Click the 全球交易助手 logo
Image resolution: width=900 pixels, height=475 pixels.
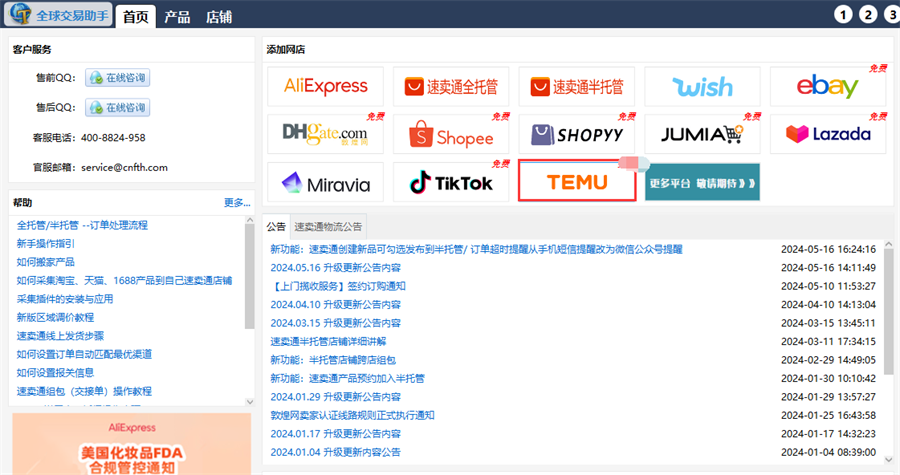[59, 14]
